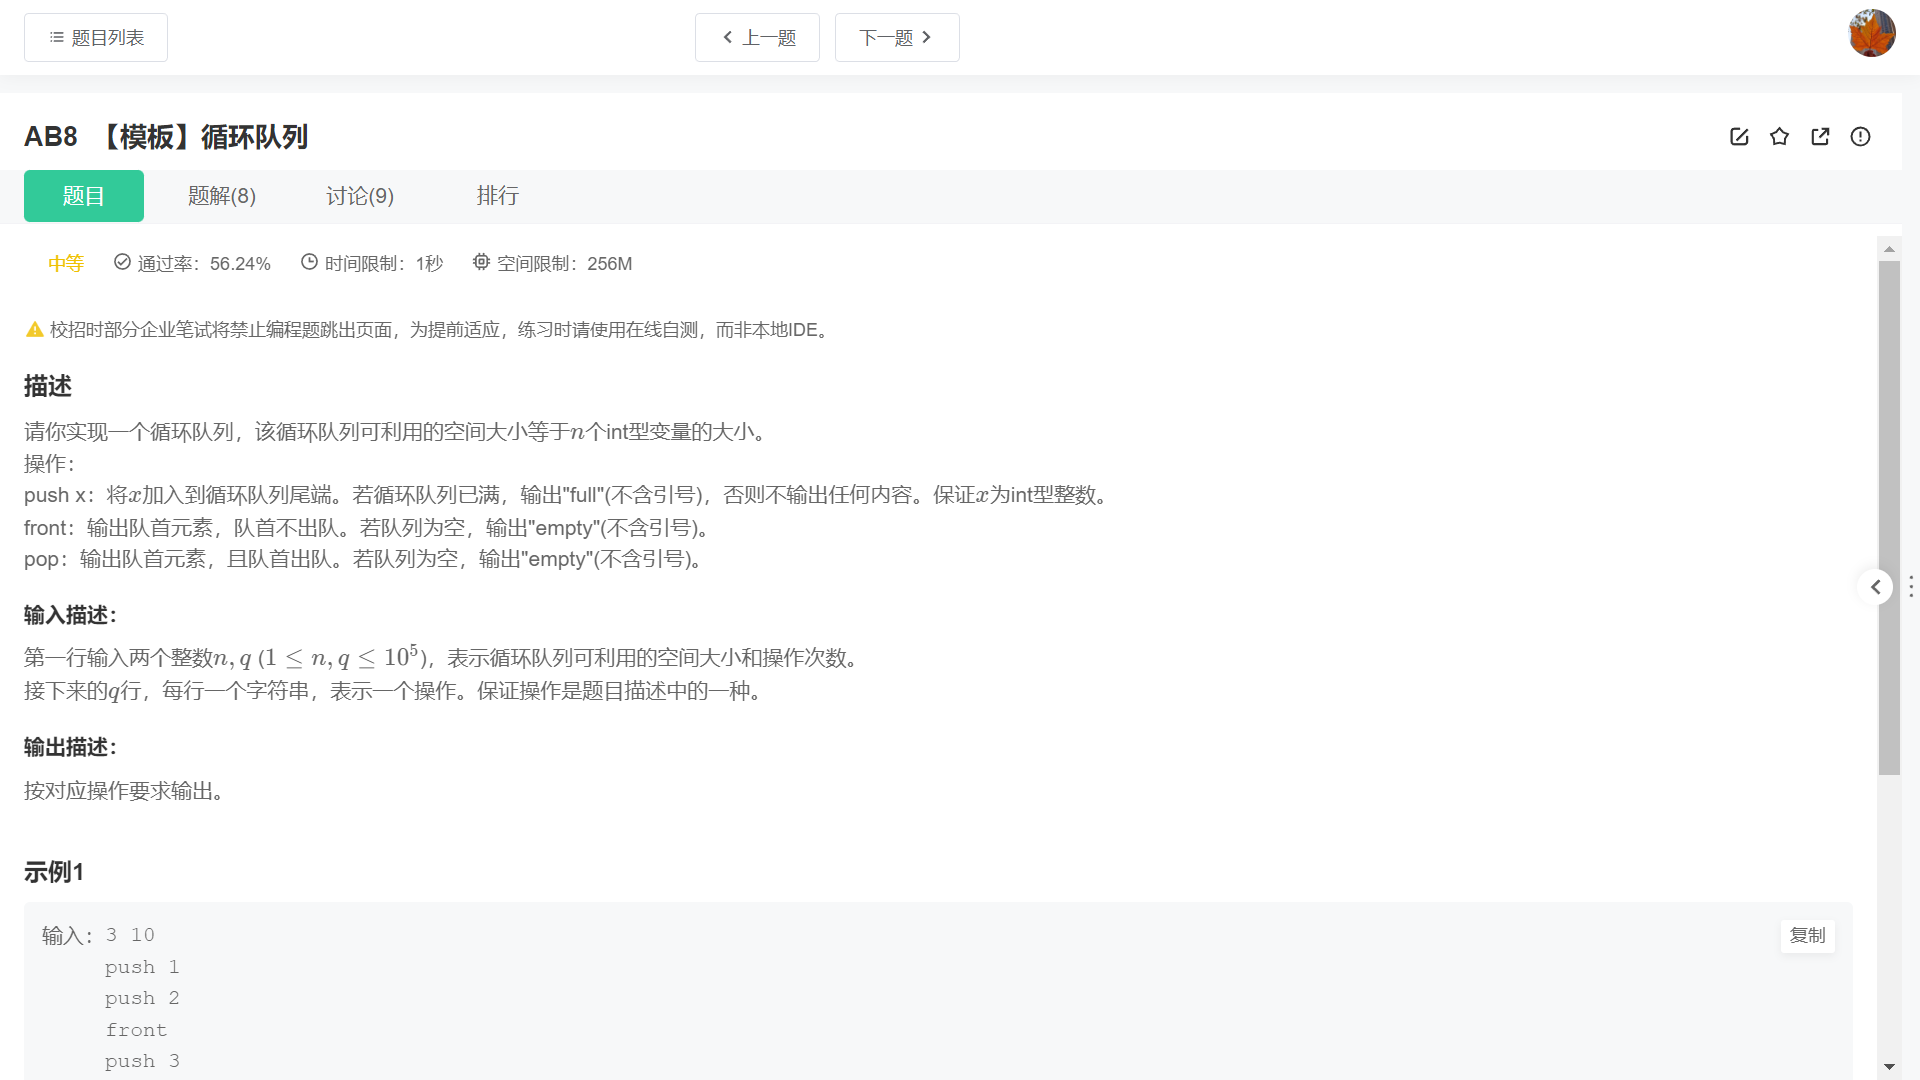Open the 排行 ranking tab
Viewport: 1920px width, 1080px height.
point(498,196)
